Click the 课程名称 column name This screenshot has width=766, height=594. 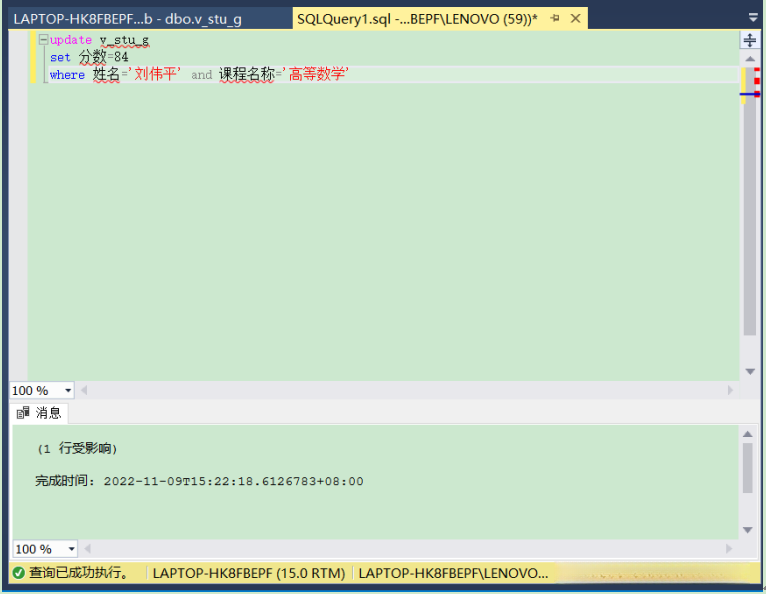[247, 74]
